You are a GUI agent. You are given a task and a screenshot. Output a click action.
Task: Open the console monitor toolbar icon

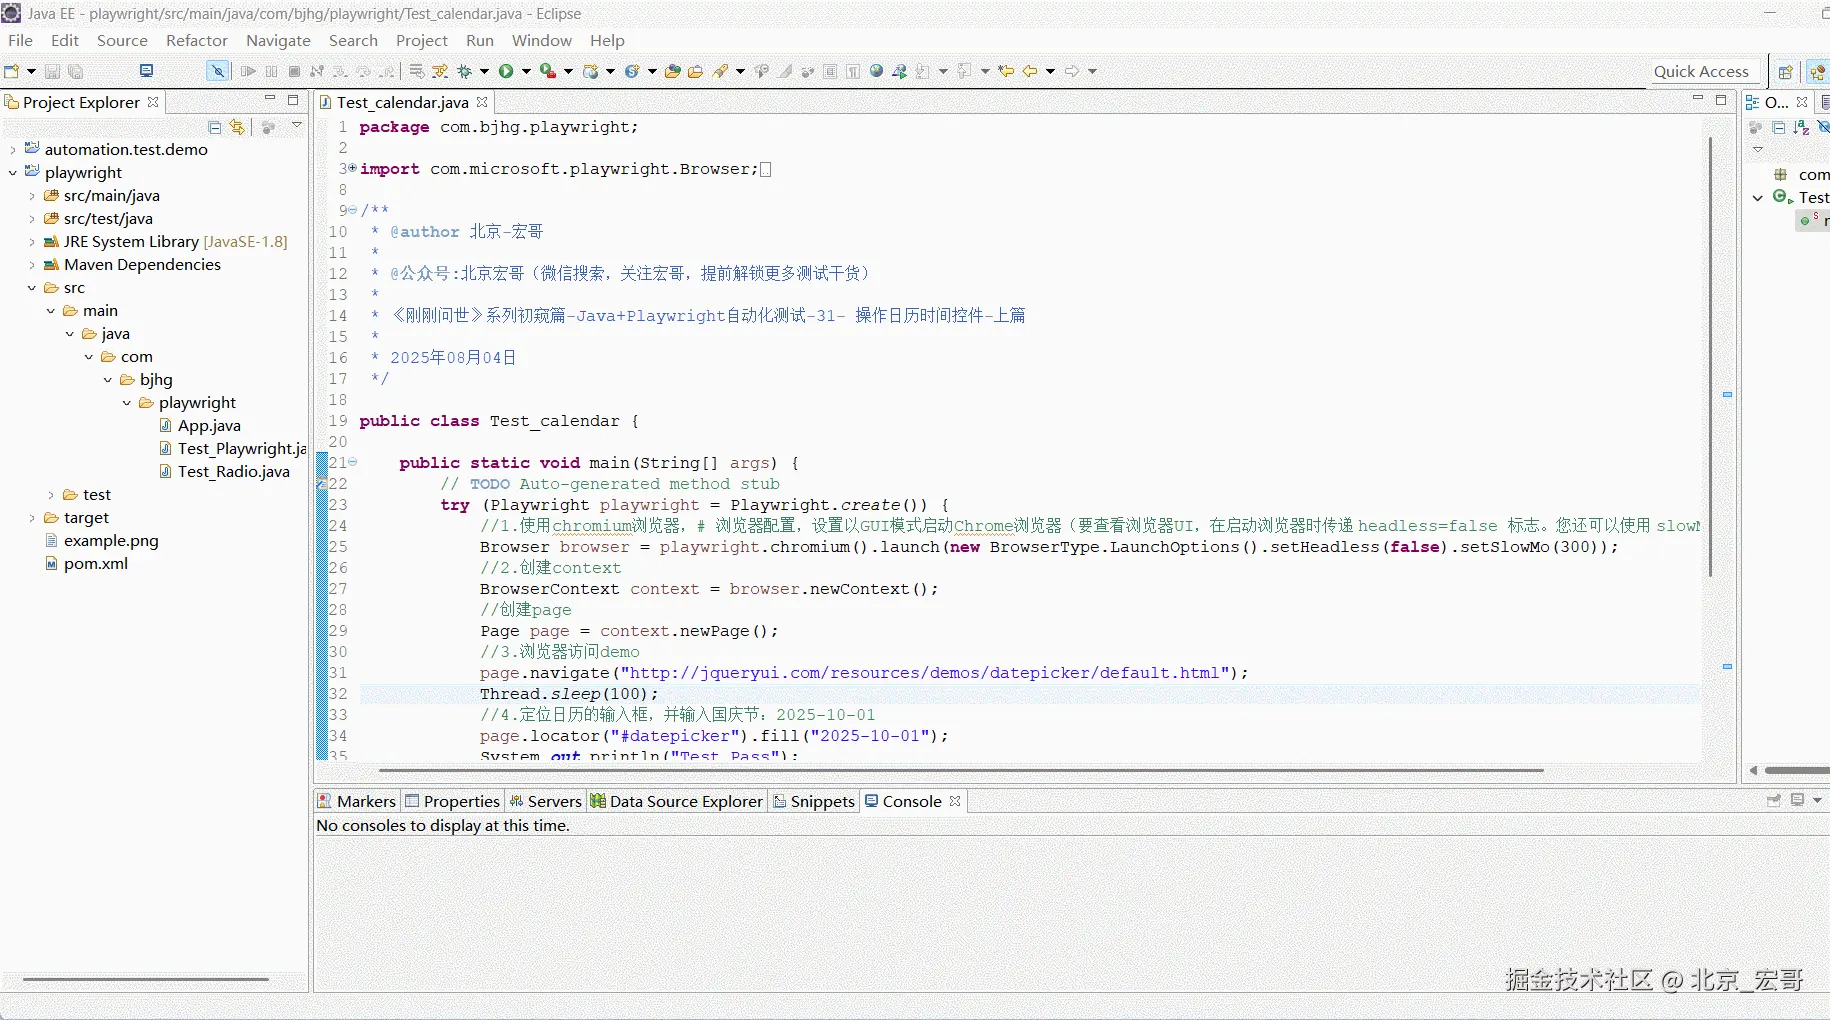pyautogui.click(x=147, y=71)
